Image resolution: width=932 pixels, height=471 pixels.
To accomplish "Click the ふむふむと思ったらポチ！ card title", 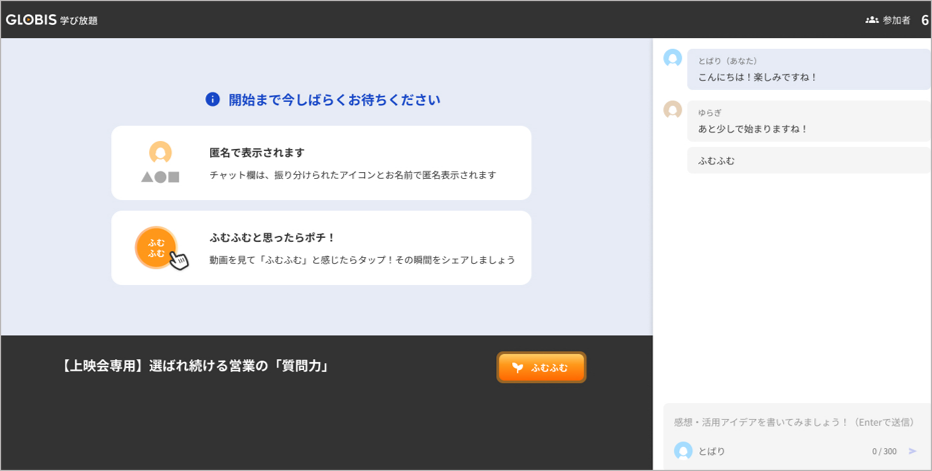I will [273, 238].
